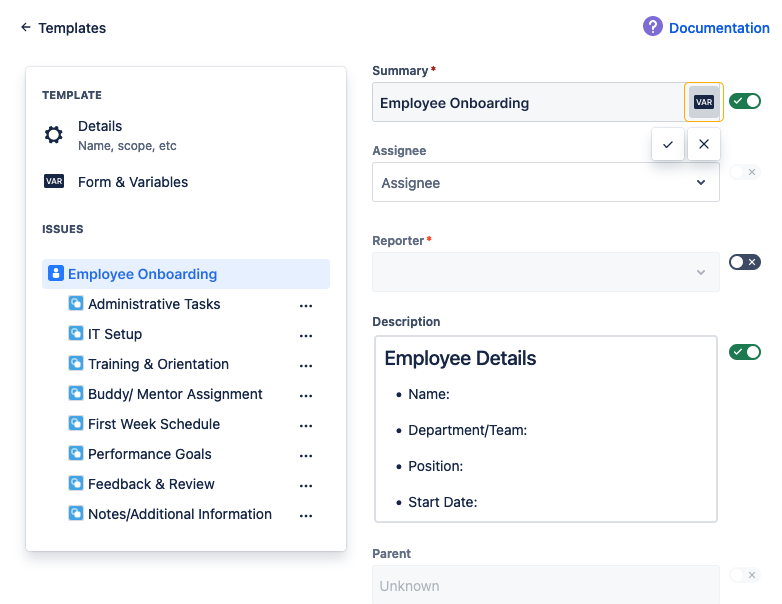Click the VAR variable icon in Summary field
Image resolution: width=782 pixels, height=604 pixels.
coord(704,102)
